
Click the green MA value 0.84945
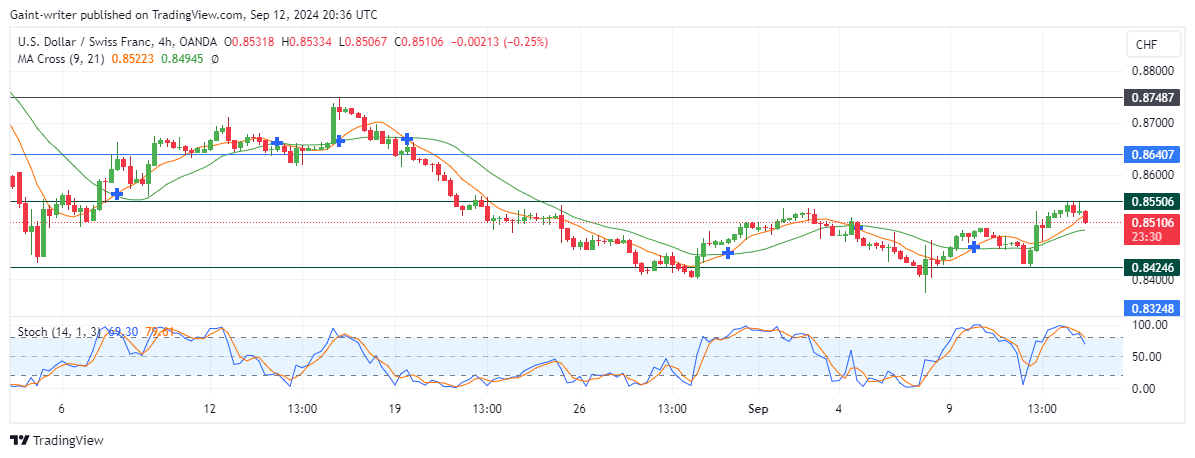pos(181,59)
